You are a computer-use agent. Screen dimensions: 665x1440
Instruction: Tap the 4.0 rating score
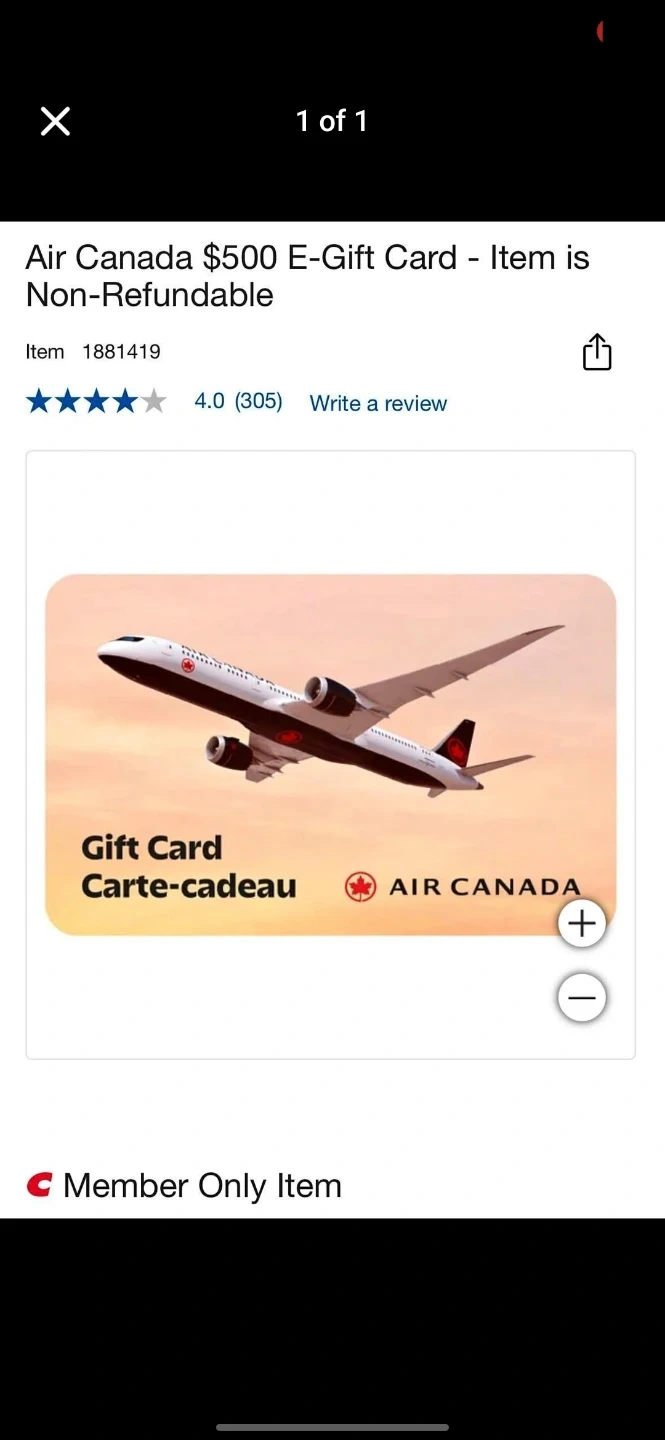(x=209, y=401)
